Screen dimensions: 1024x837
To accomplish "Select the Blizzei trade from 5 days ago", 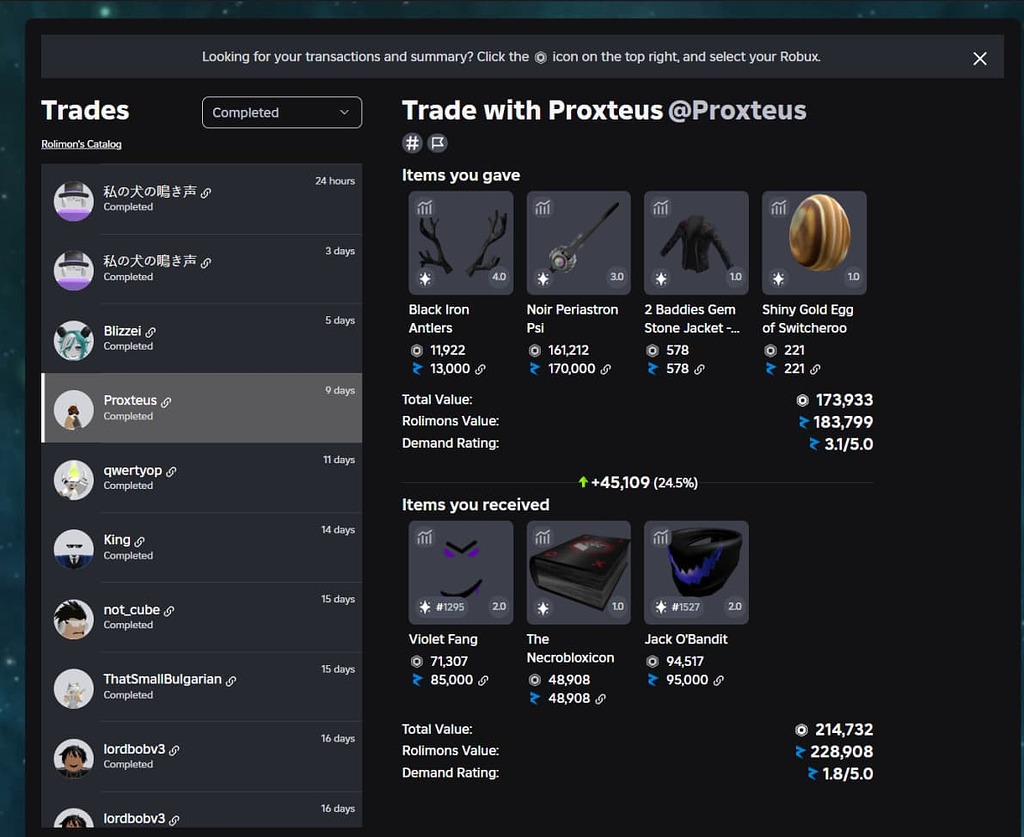I will (x=202, y=339).
